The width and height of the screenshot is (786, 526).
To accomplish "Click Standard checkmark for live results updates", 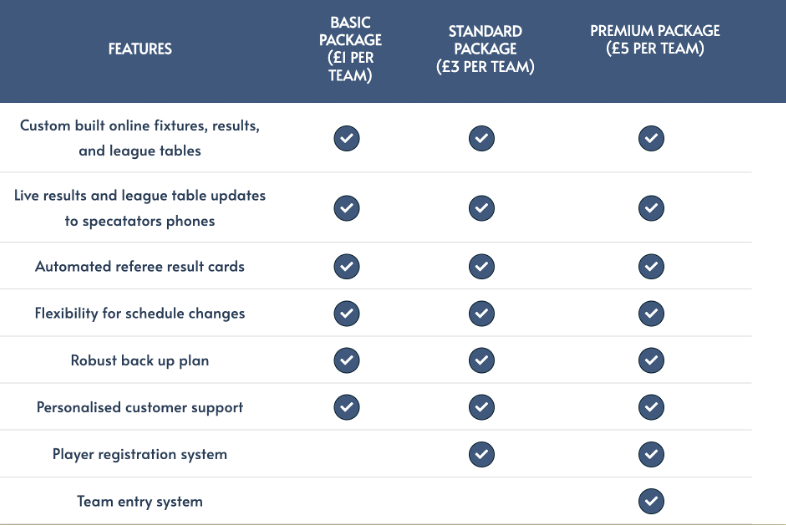I will (x=482, y=208).
